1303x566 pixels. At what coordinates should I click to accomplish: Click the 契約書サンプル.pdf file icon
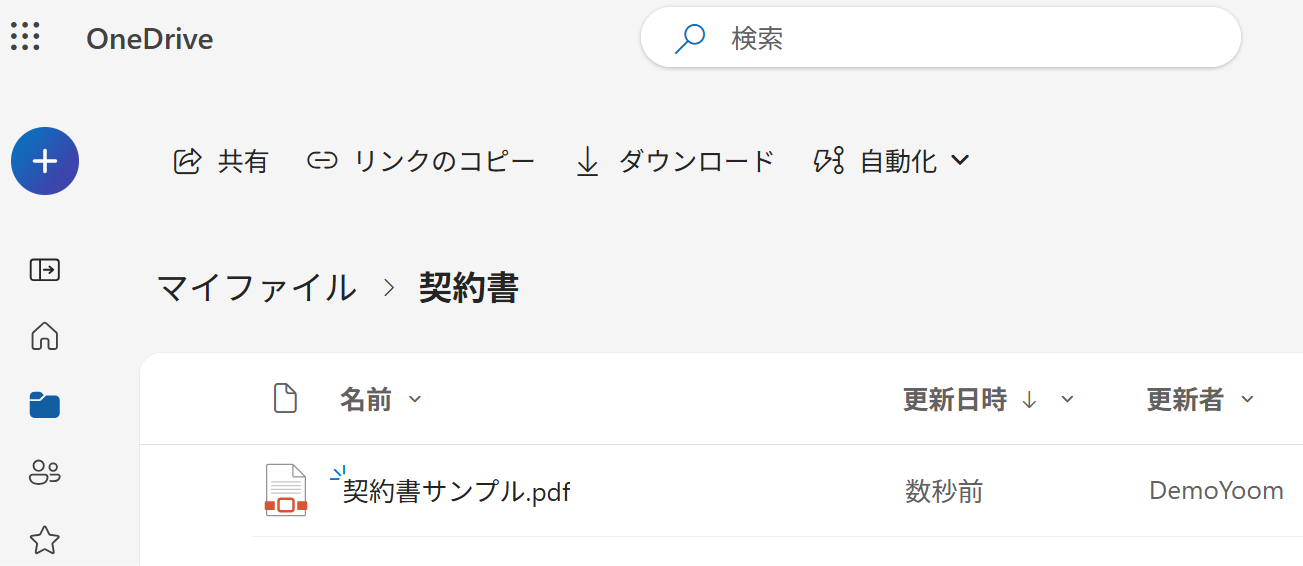tap(286, 490)
